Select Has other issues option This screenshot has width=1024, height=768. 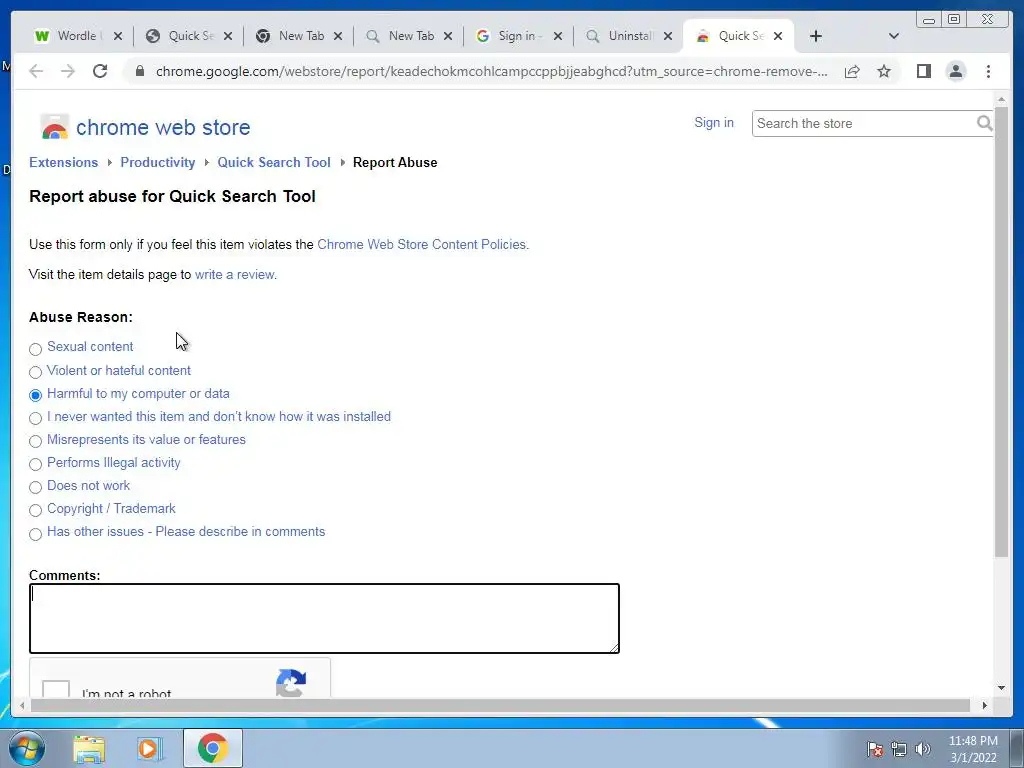point(35,534)
